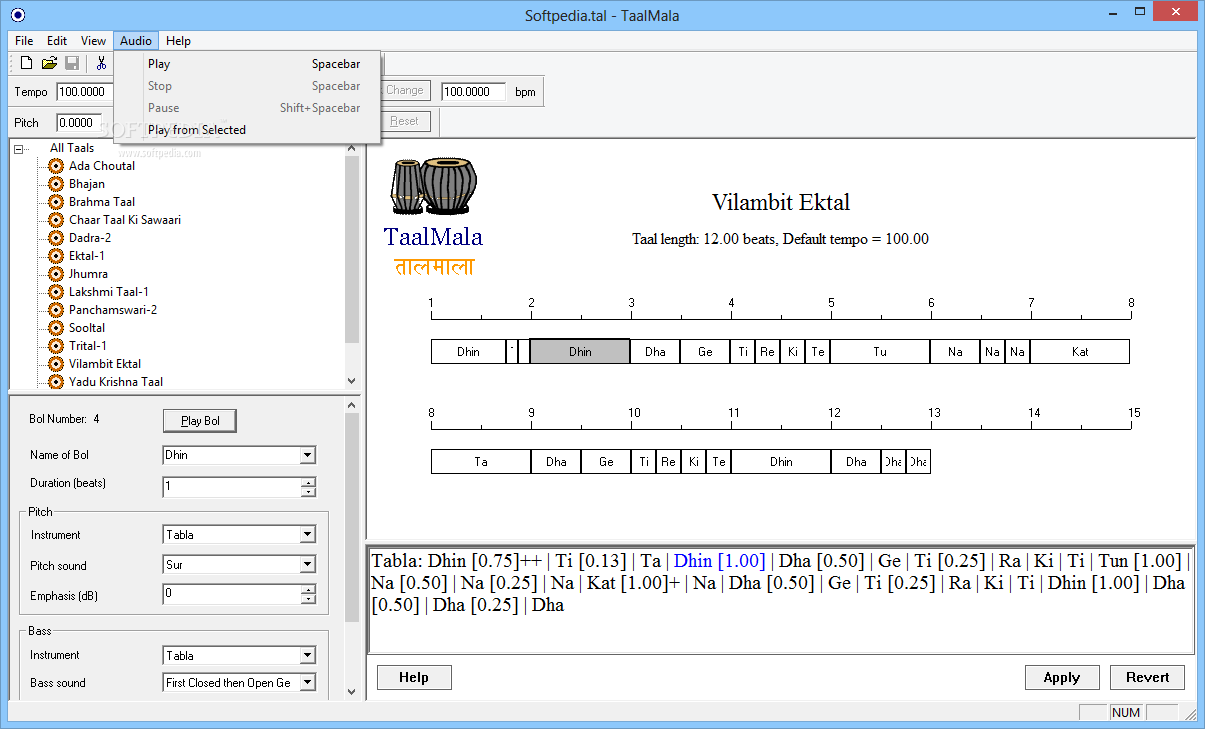
Task: Open the Edit menu
Action: tap(57, 41)
